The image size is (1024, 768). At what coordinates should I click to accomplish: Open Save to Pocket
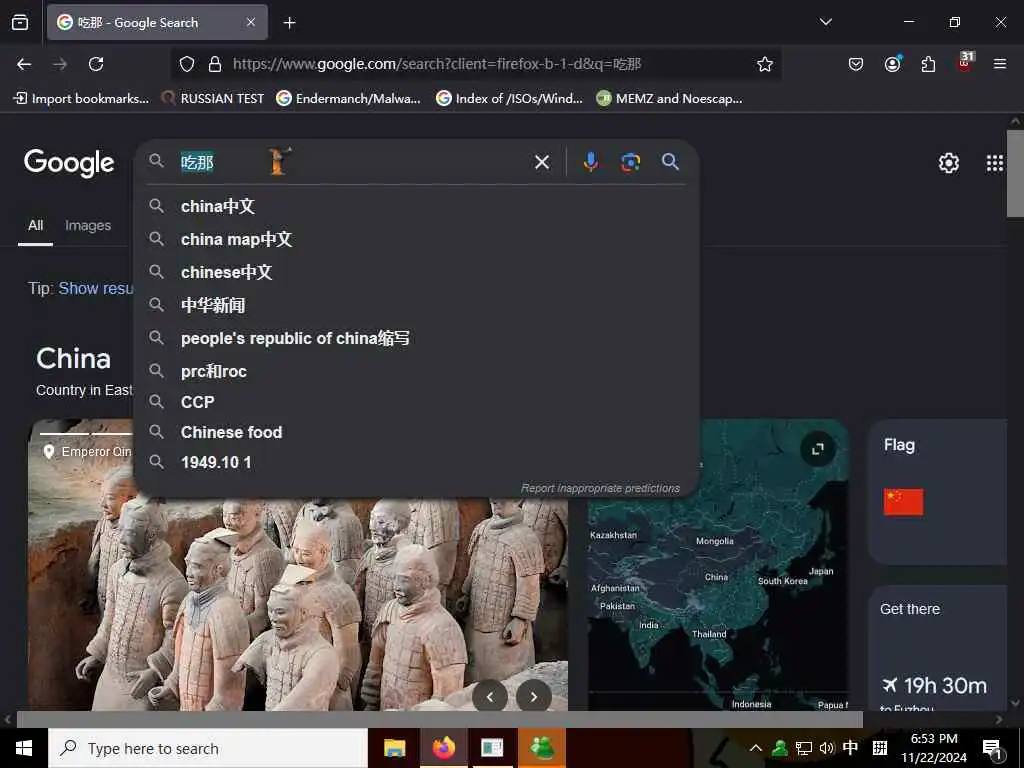[856, 64]
